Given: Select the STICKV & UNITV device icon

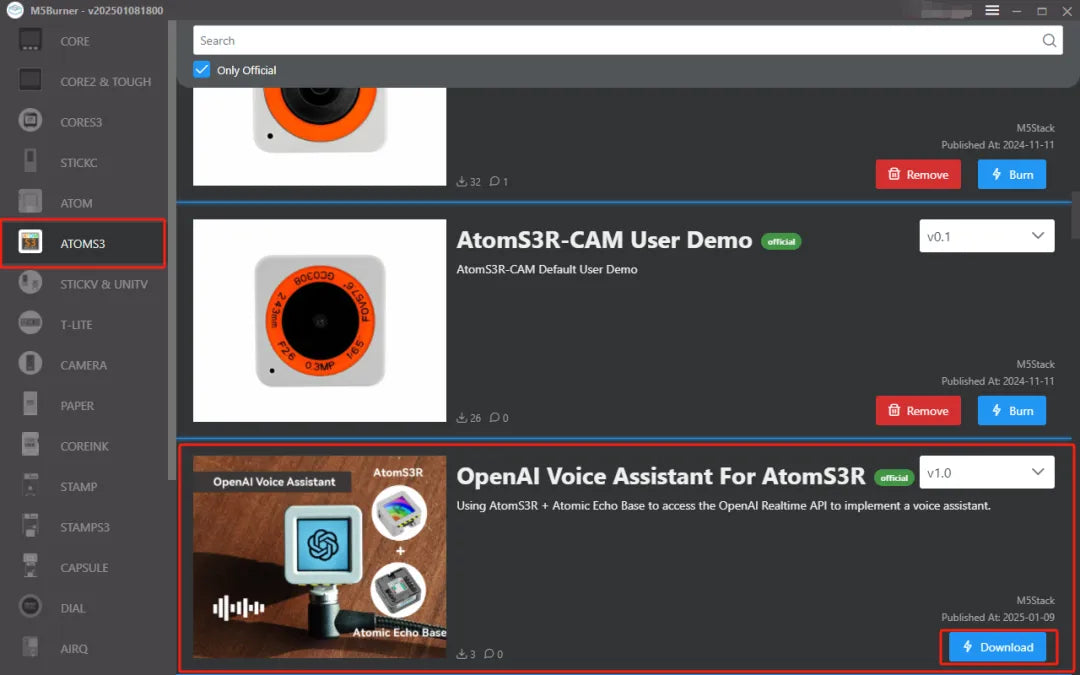Looking at the screenshot, I should 30,283.
